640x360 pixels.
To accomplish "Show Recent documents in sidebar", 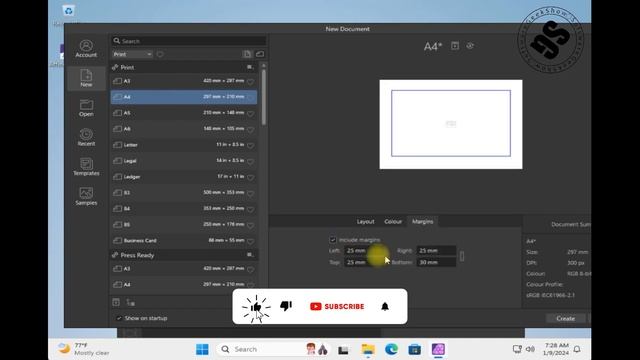I will (86, 138).
